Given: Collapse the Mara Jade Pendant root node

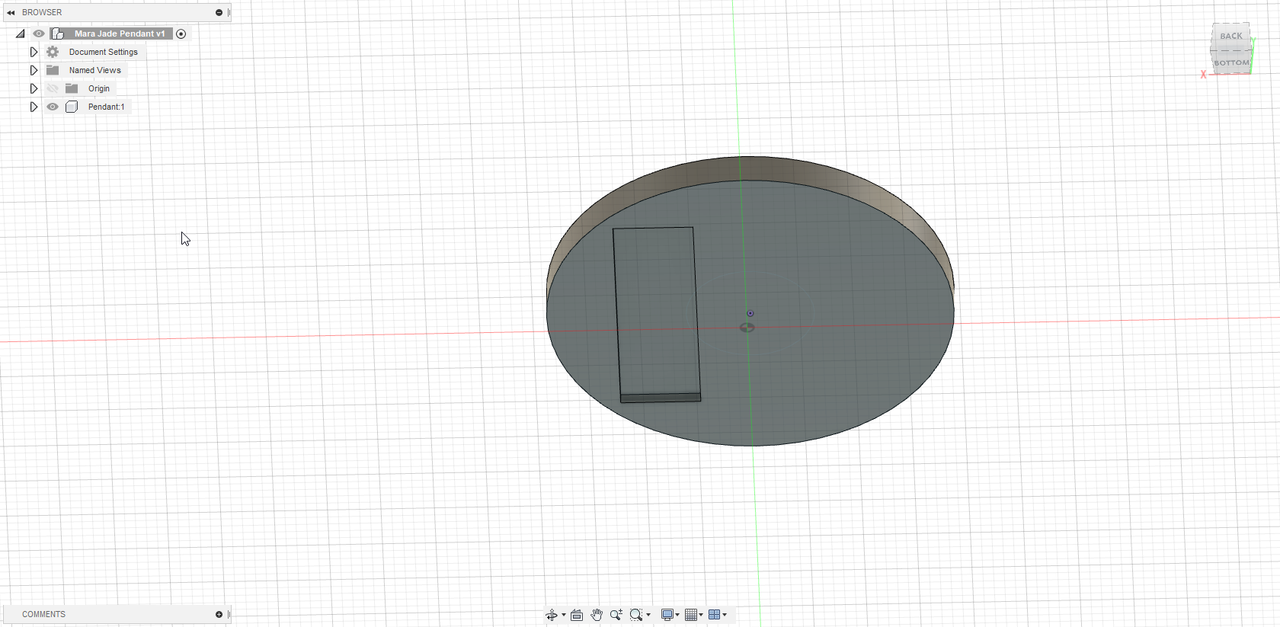Looking at the screenshot, I should pos(20,34).
